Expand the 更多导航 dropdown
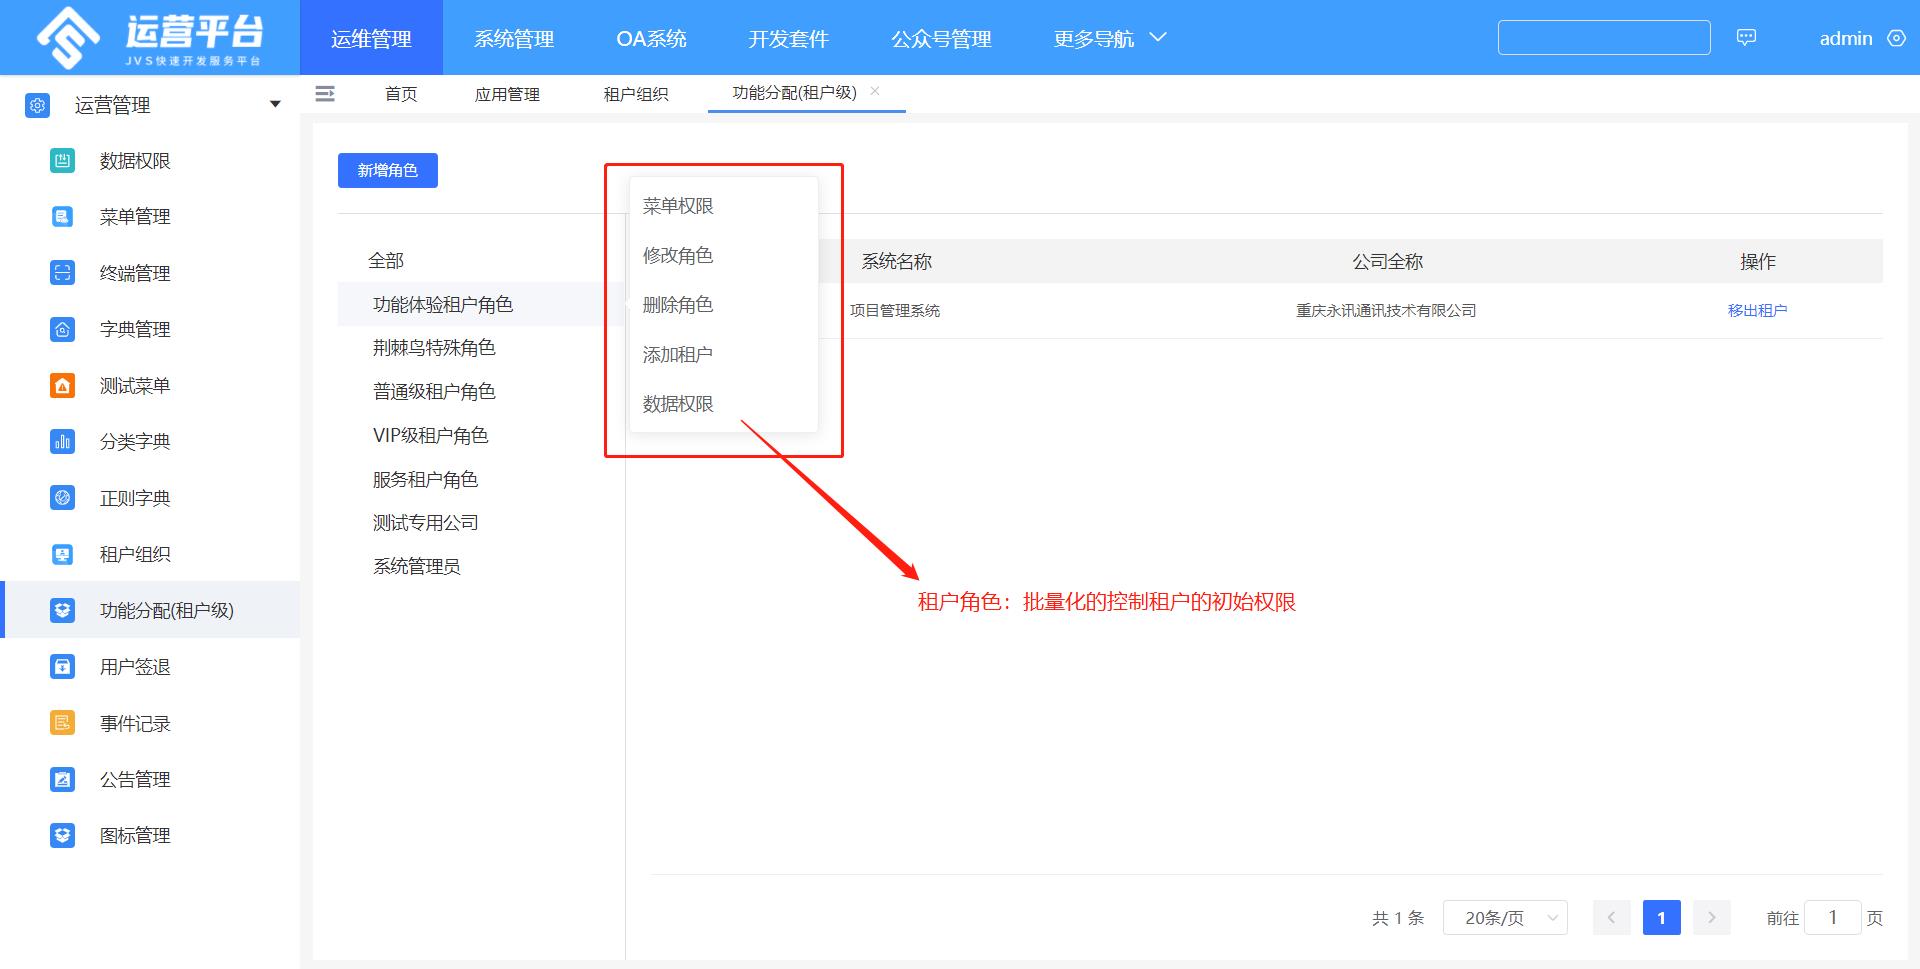This screenshot has width=1920, height=969. tap(1110, 38)
